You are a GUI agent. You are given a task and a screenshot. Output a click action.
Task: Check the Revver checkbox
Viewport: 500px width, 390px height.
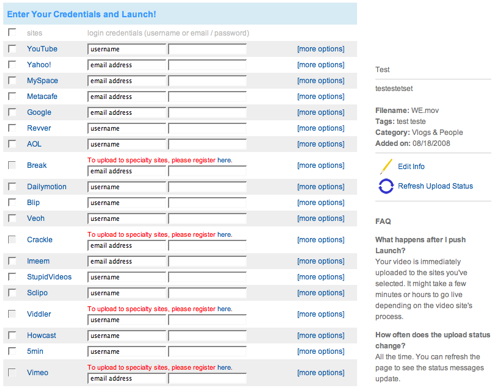pos(12,128)
